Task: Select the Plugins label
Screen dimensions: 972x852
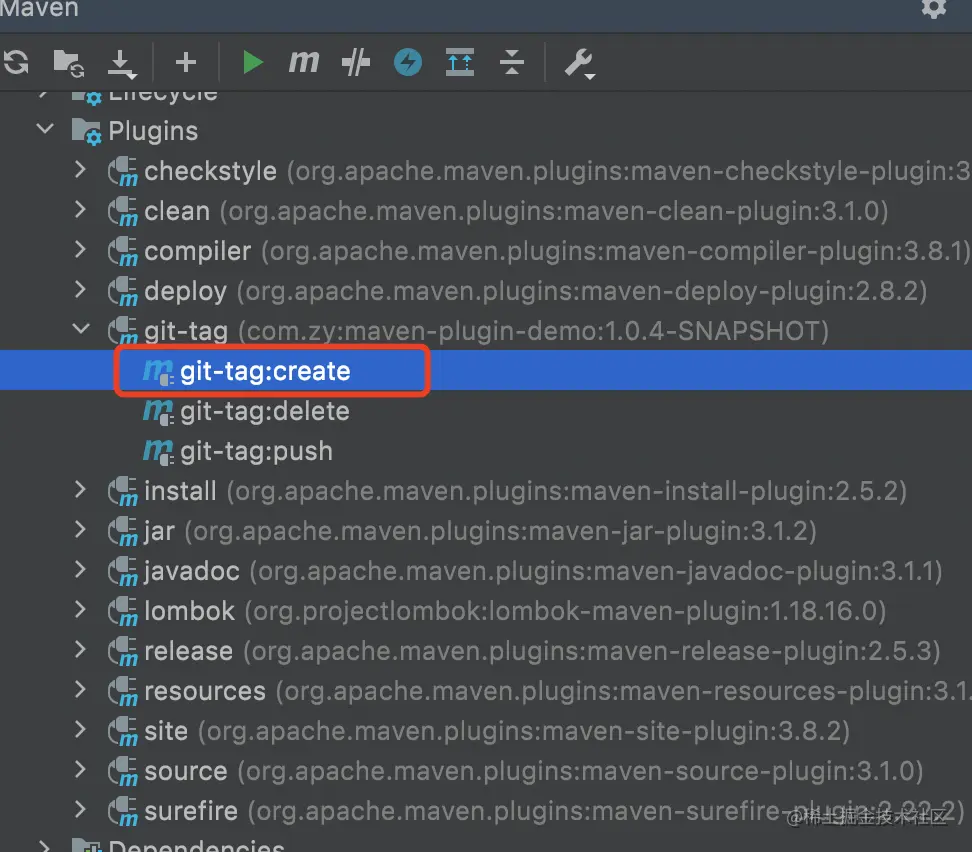Action: pos(153,131)
